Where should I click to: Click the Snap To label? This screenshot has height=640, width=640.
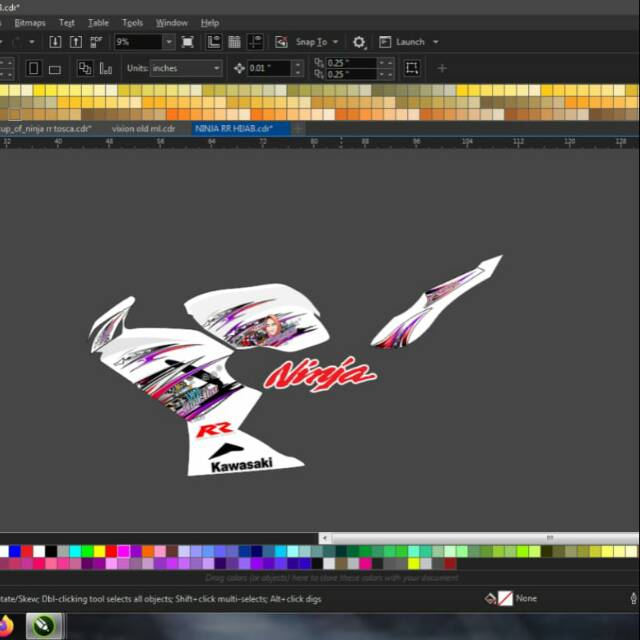point(311,42)
